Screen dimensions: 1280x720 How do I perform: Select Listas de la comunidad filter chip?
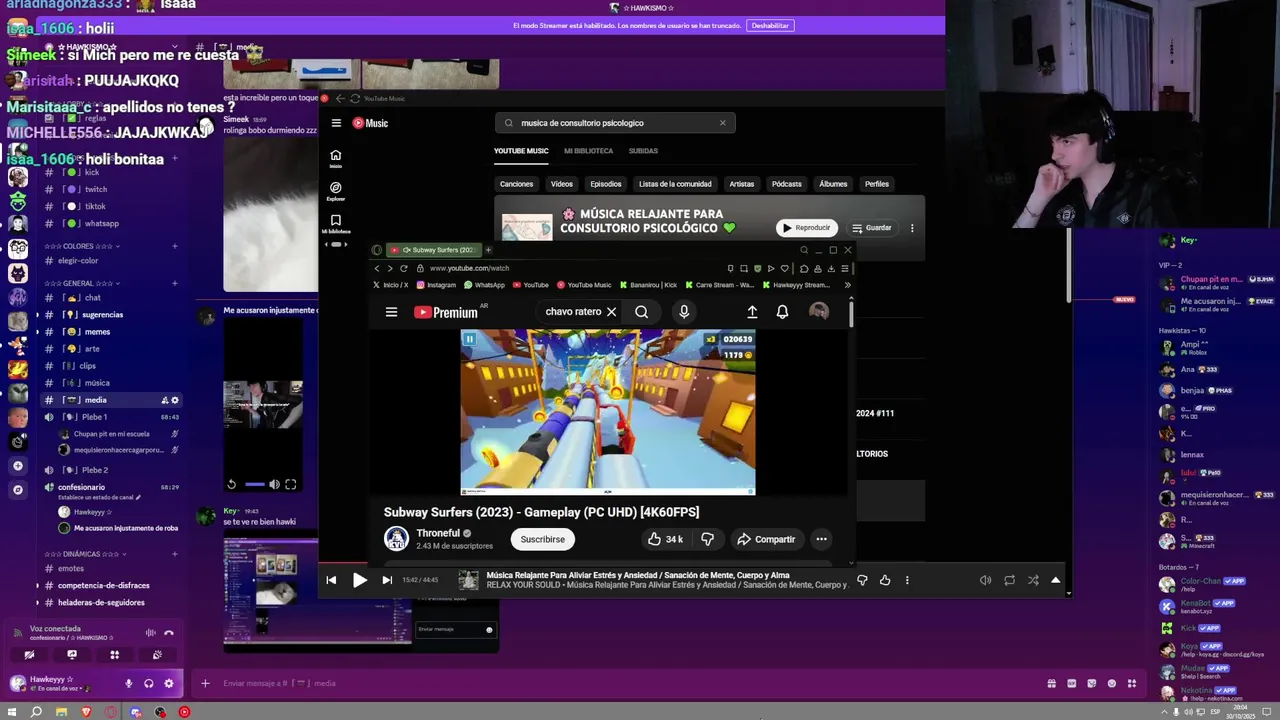675,184
